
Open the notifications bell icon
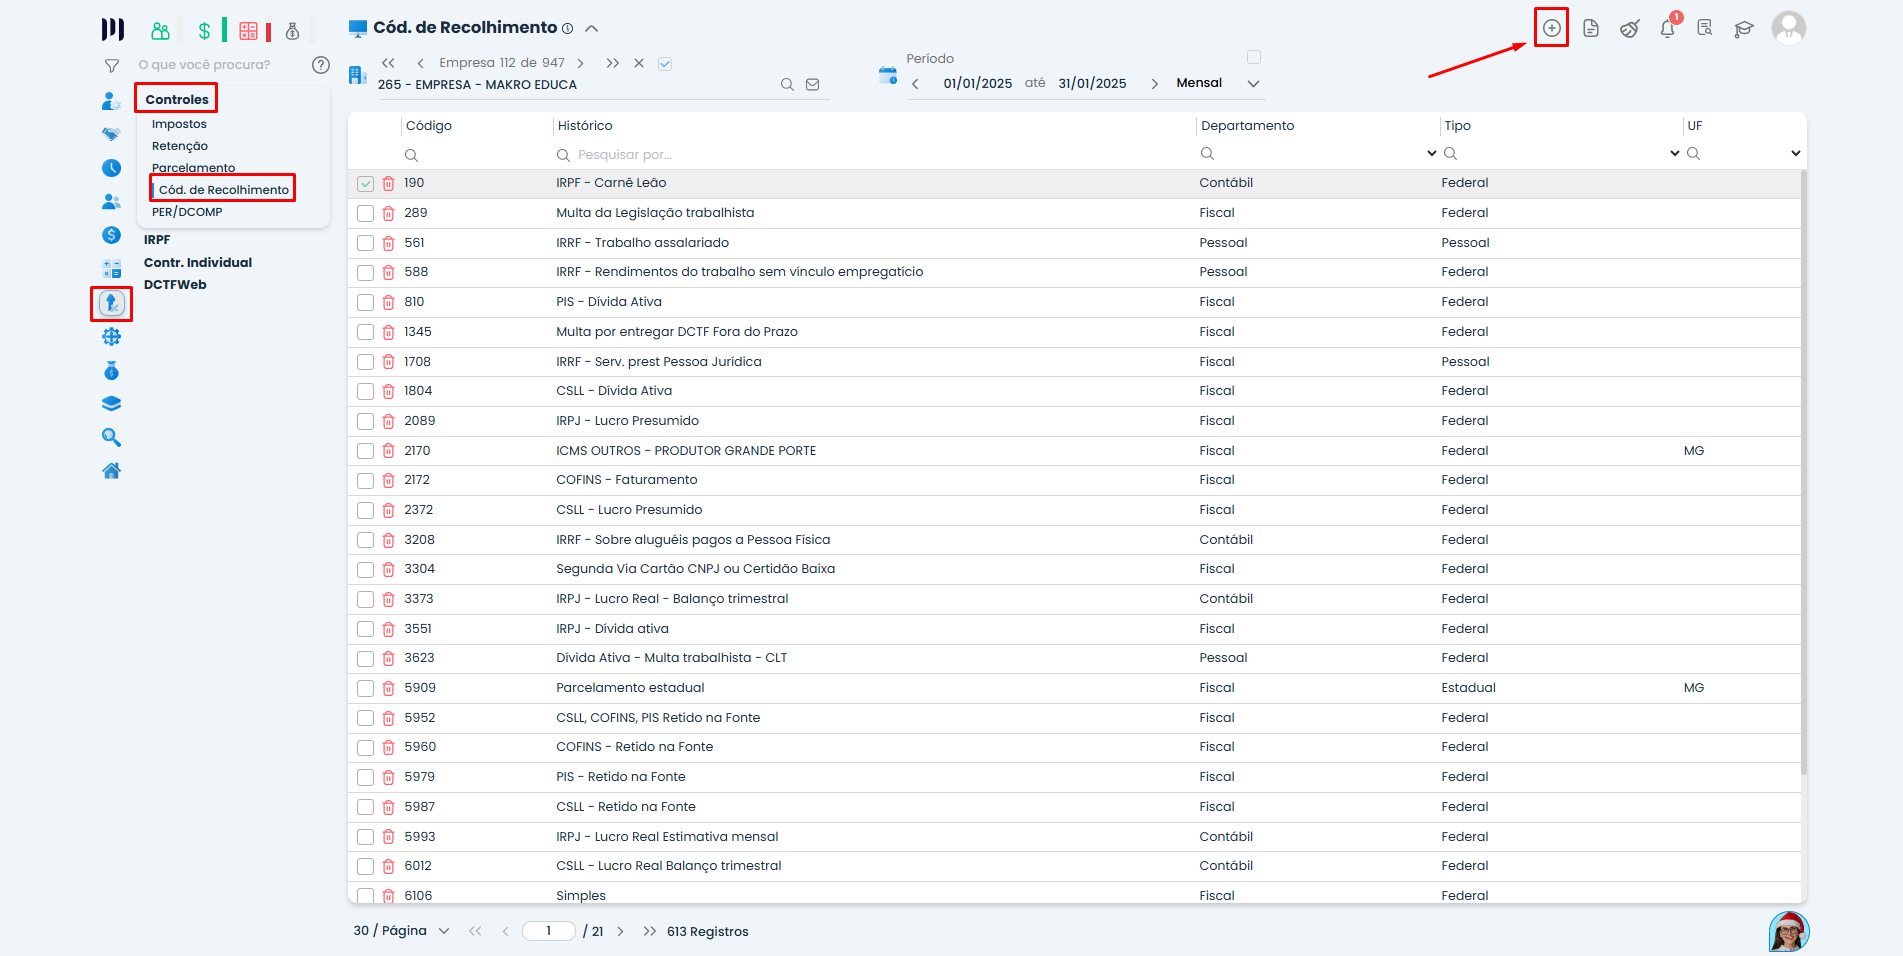point(1667,29)
